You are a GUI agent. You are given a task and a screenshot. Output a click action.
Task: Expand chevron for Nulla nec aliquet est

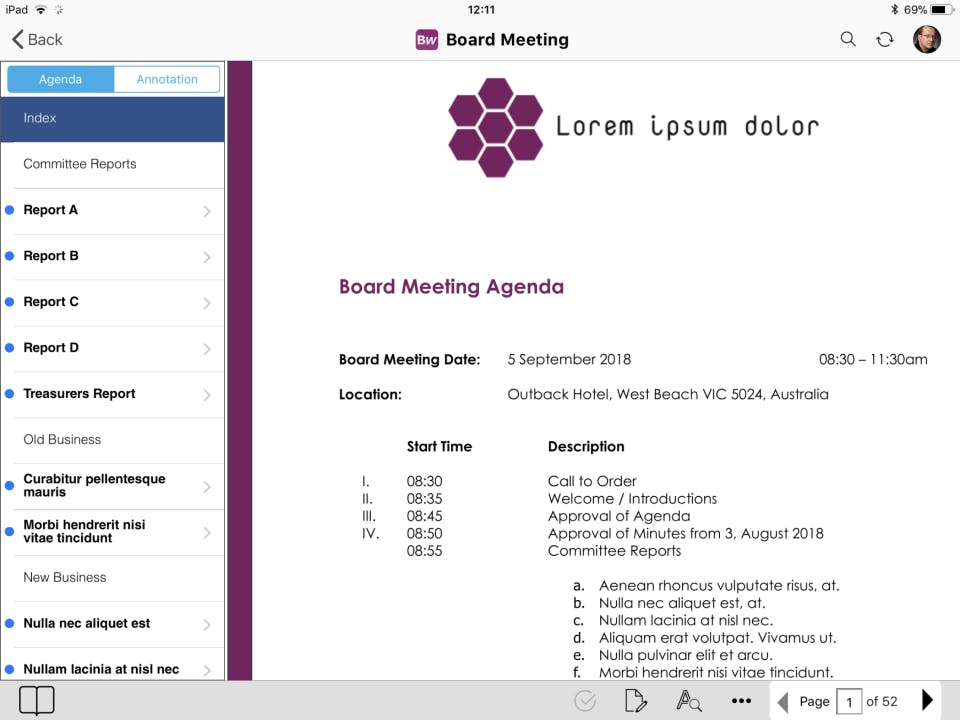(x=207, y=624)
